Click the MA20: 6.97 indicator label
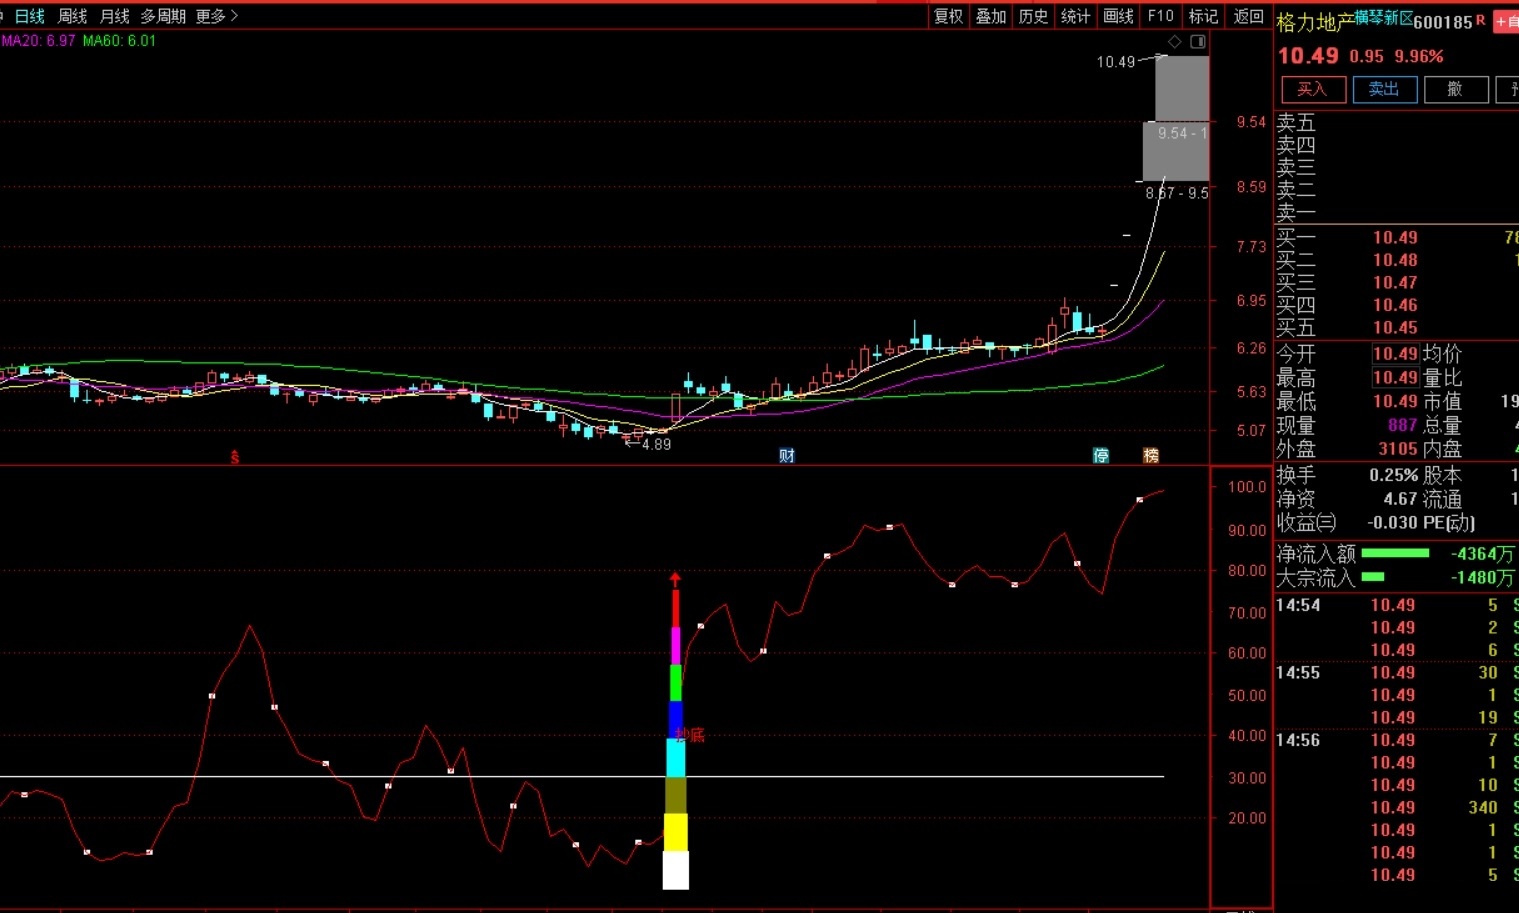 (x=38, y=41)
